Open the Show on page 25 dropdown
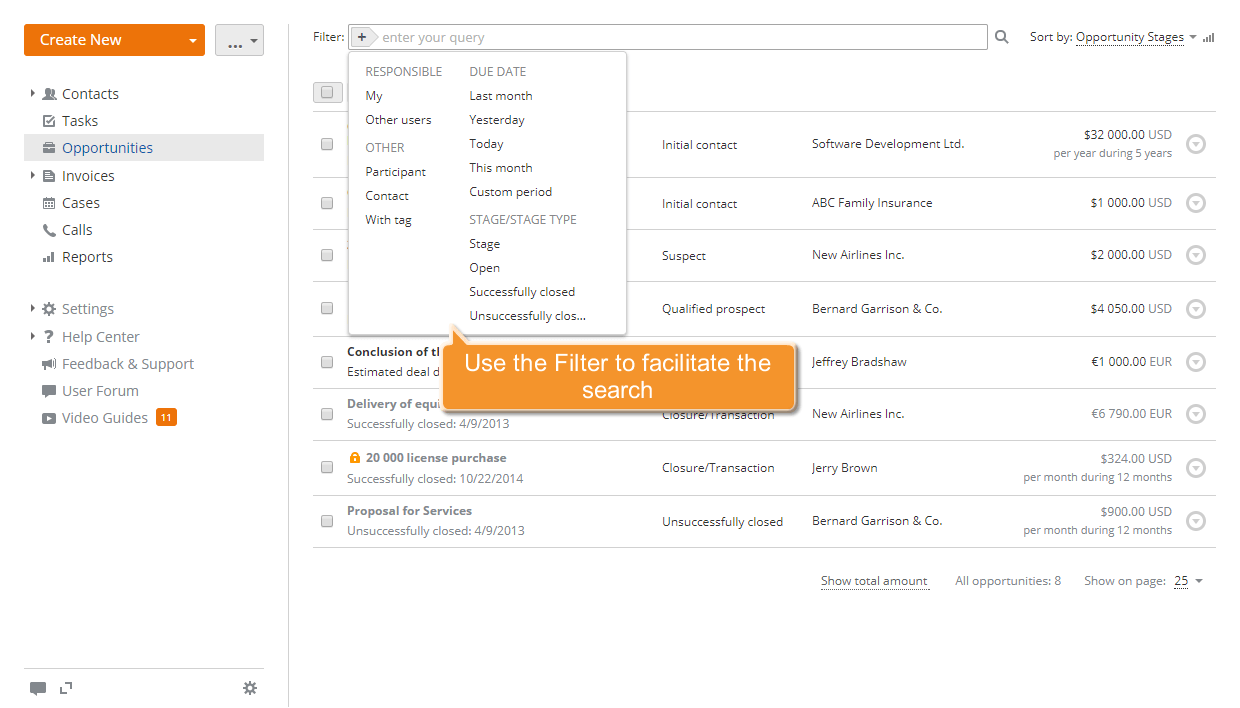 coord(1189,581)
